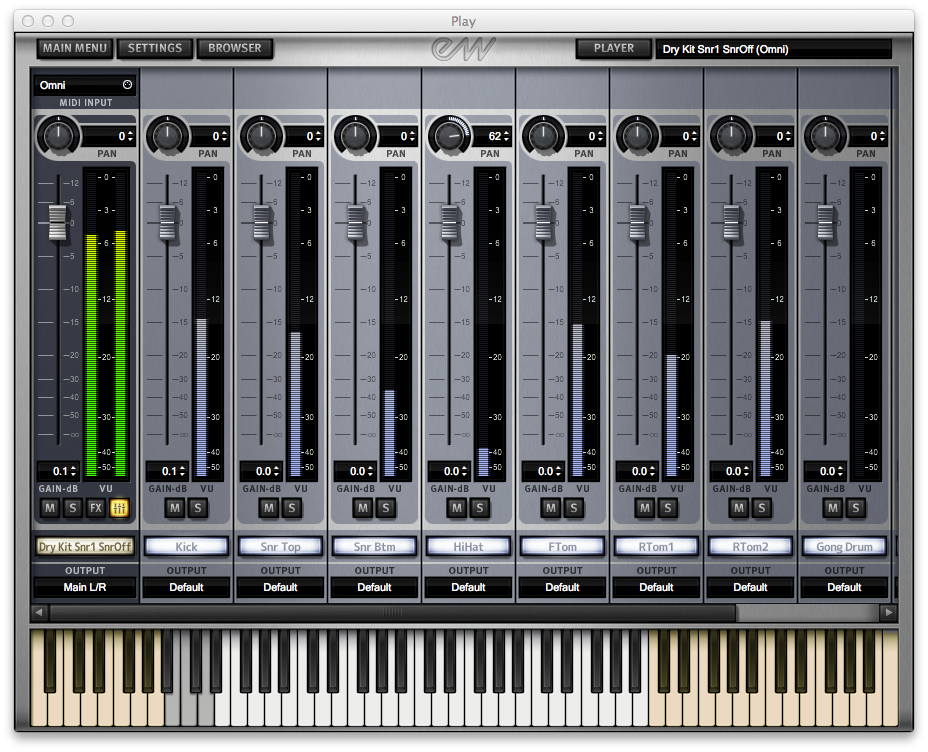Open the FX panel on master channel
Viewport: 928px width, 752px height.
(x=96, y=508)
